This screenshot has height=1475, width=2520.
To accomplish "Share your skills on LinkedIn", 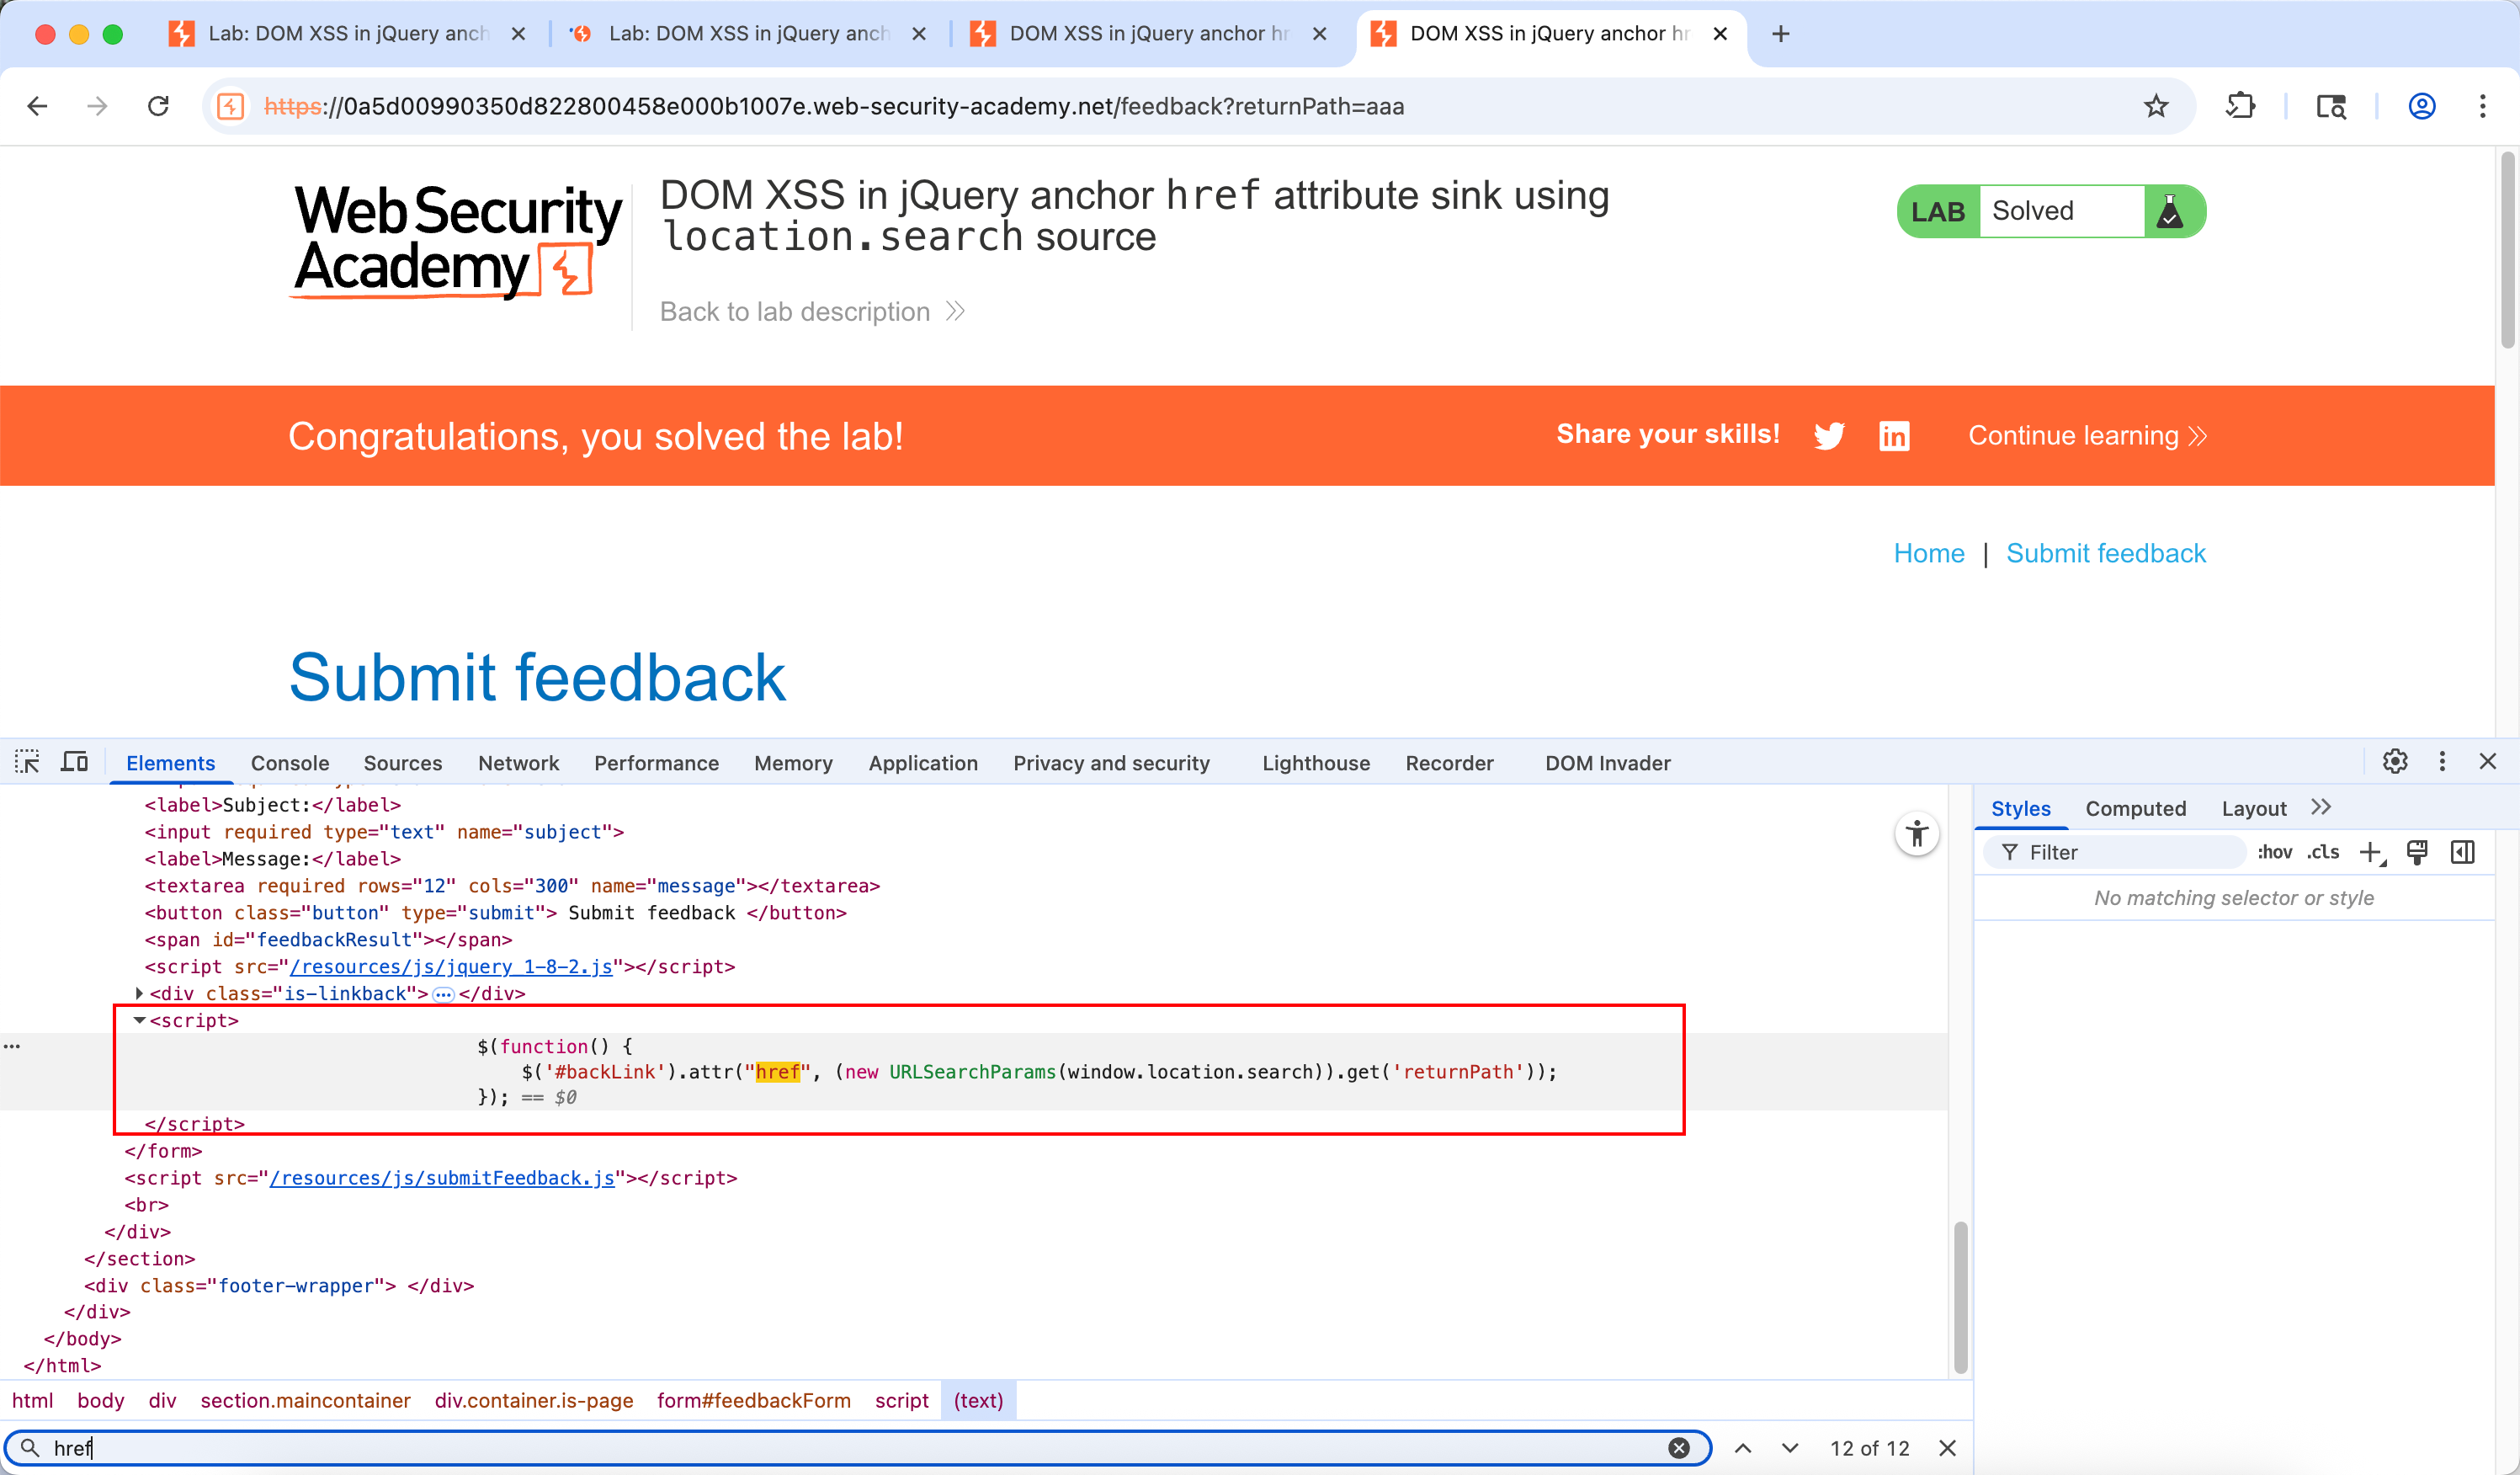I will coord(1895,436).
